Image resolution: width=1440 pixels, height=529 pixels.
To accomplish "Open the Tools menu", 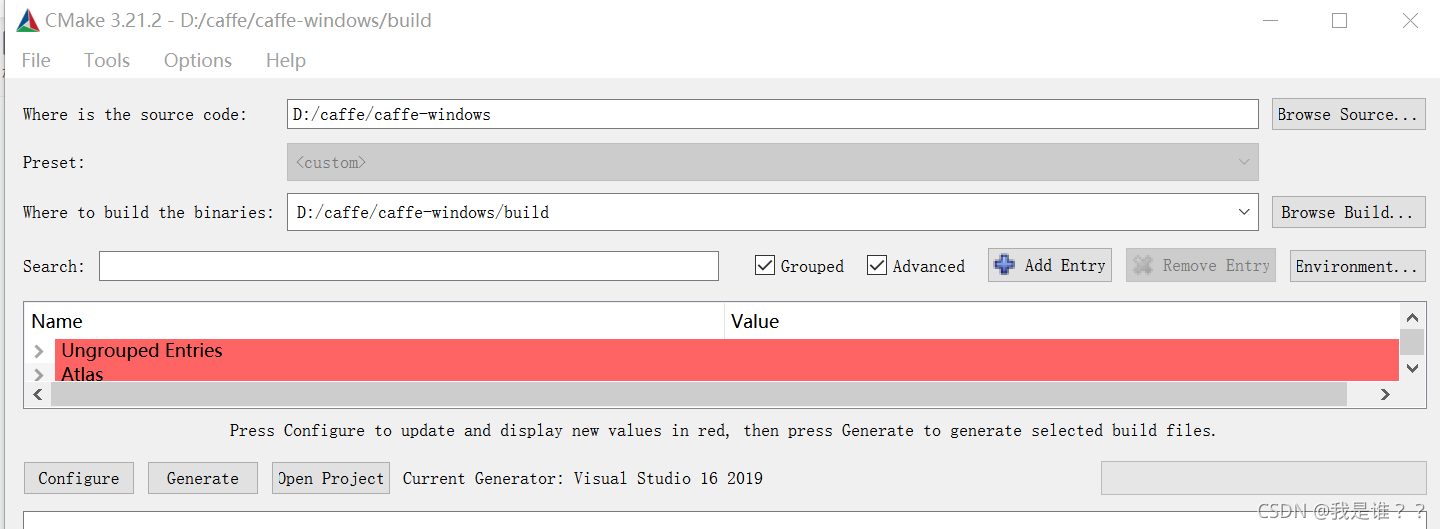I will [x=107, y=61].
